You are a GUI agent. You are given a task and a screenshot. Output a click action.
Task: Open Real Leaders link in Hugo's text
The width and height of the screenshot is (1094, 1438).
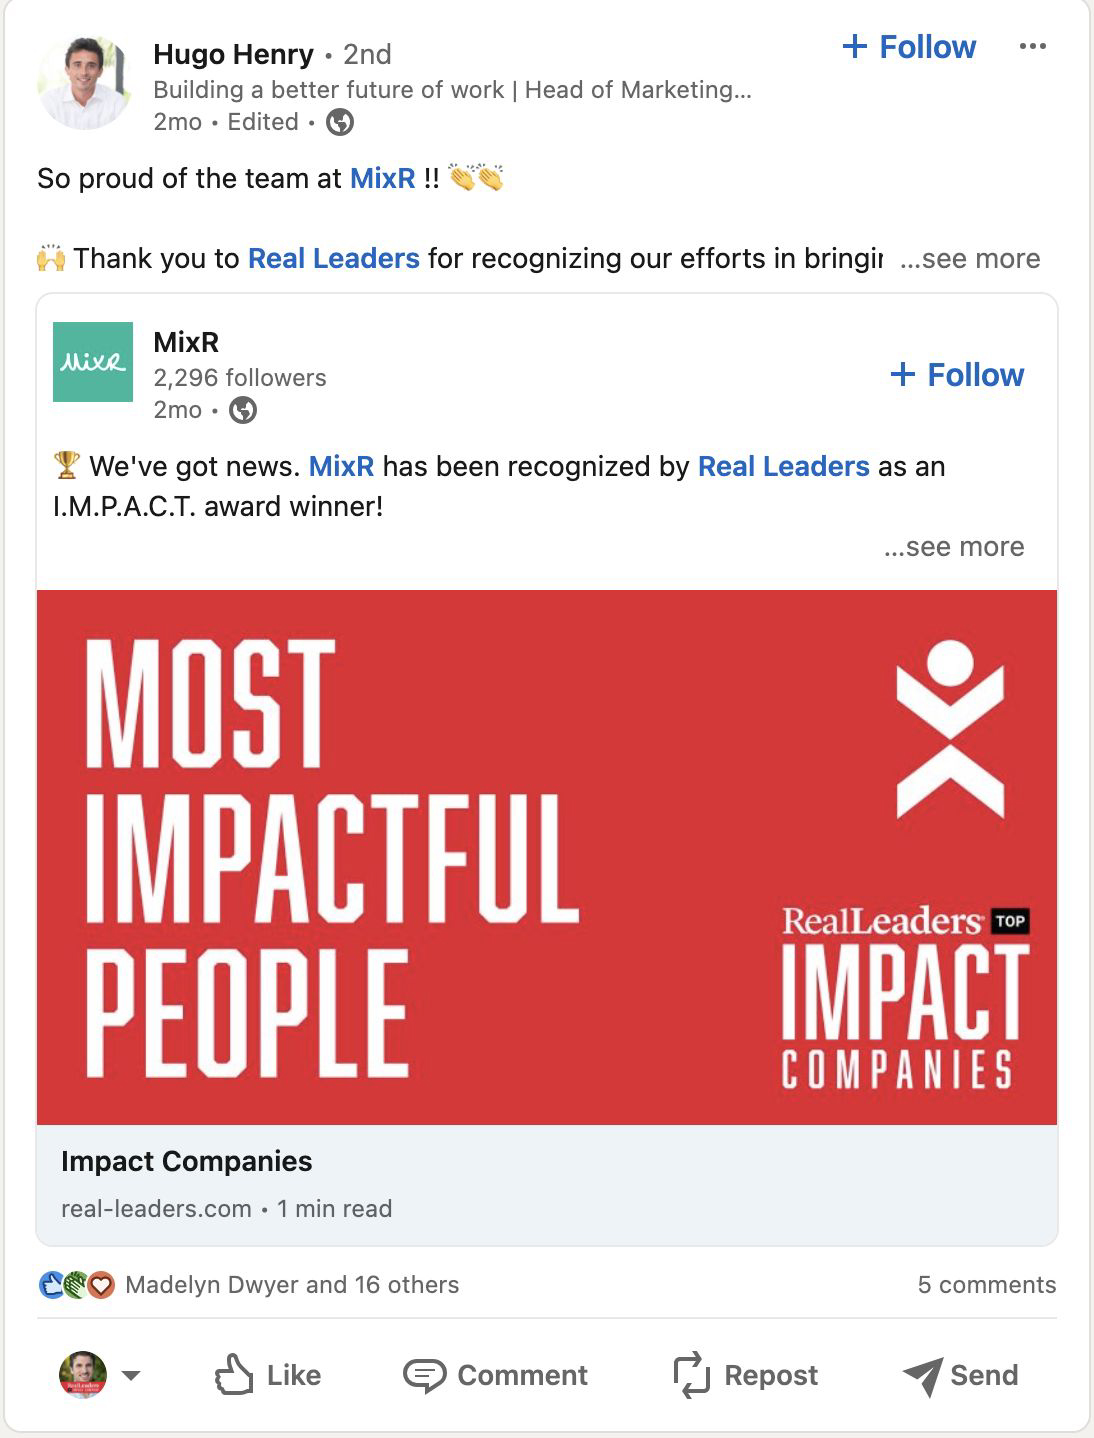click(x=333, y=259)
